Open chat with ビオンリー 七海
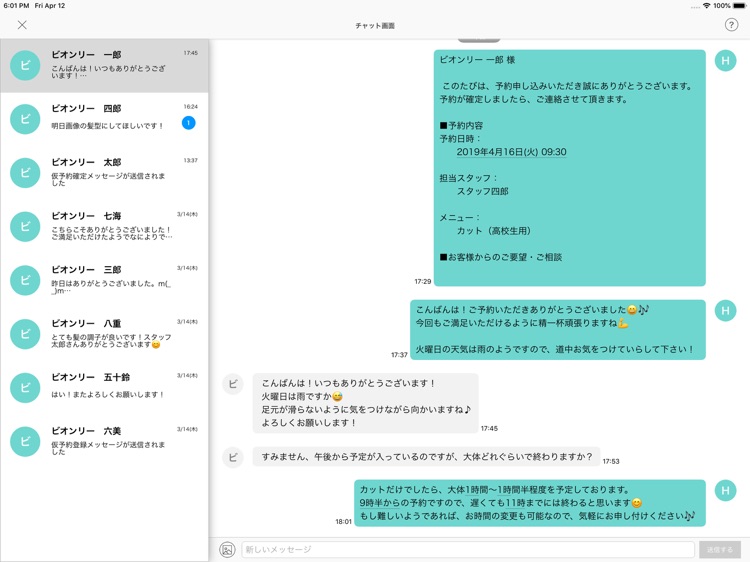750x562 pixels. 104,226
